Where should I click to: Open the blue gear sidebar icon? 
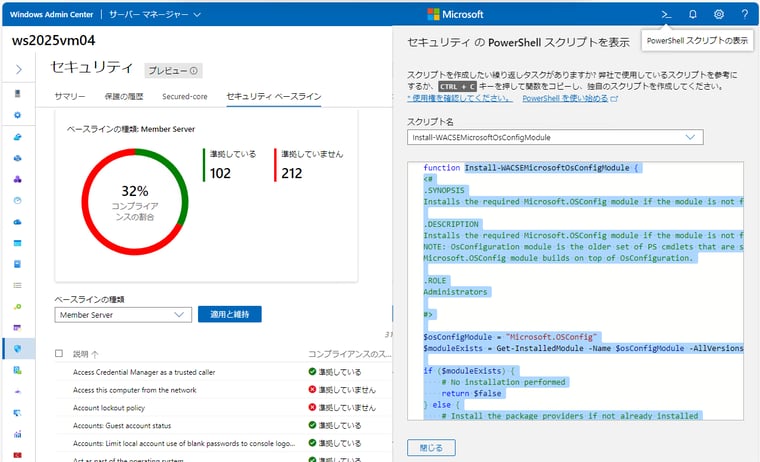coord(17,115)
